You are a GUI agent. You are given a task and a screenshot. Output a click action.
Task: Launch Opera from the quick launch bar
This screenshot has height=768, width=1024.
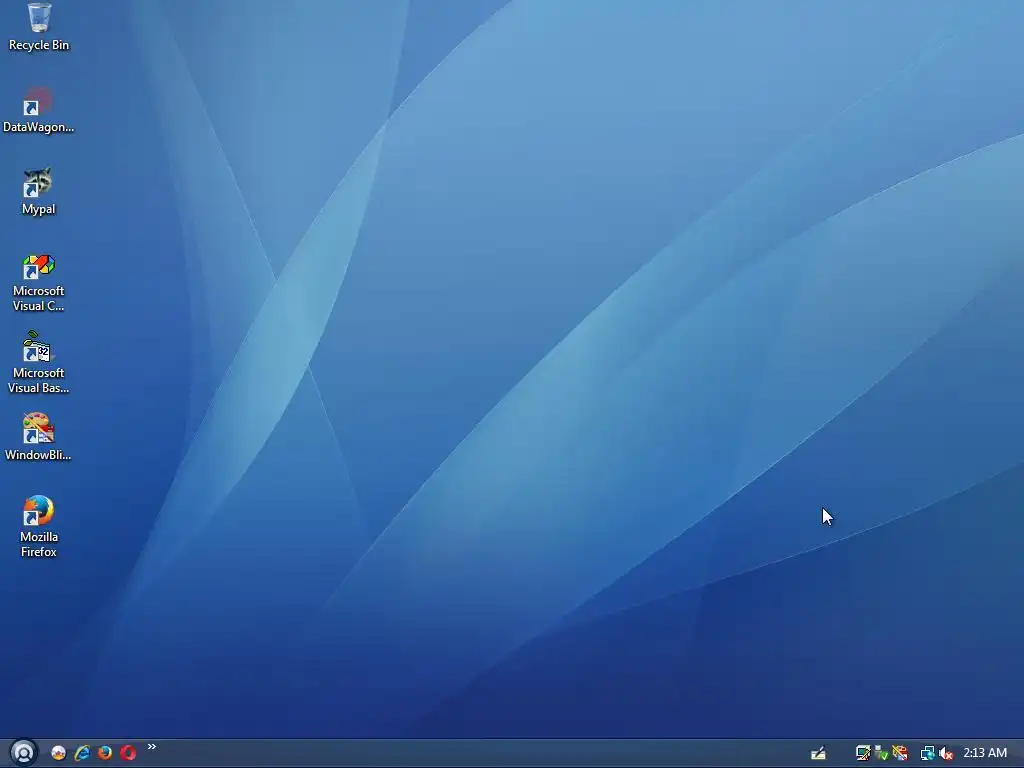(128, 753)
